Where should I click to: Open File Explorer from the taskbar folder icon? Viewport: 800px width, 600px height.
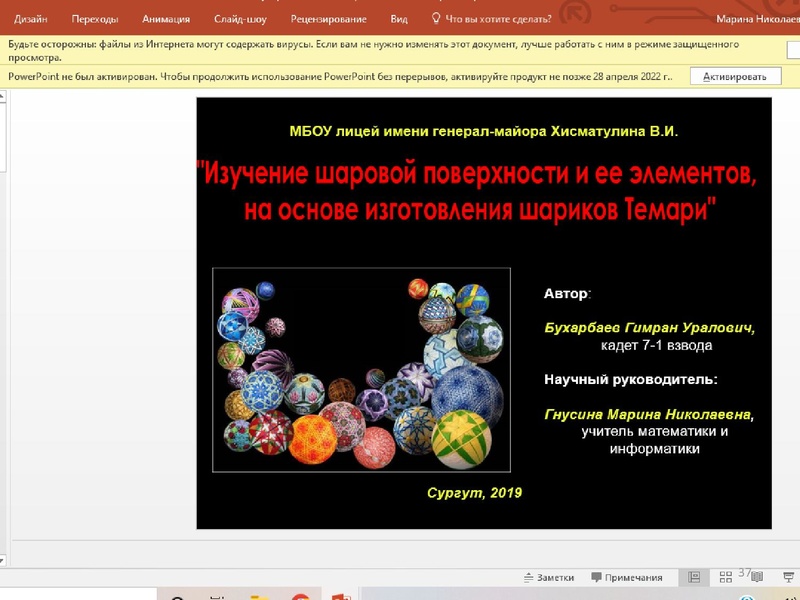tap(258, 596)
